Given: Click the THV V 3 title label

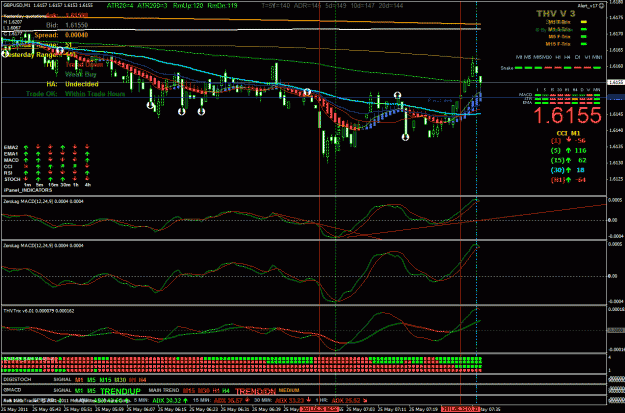Looking at the screenshot, I should point(555,14).
